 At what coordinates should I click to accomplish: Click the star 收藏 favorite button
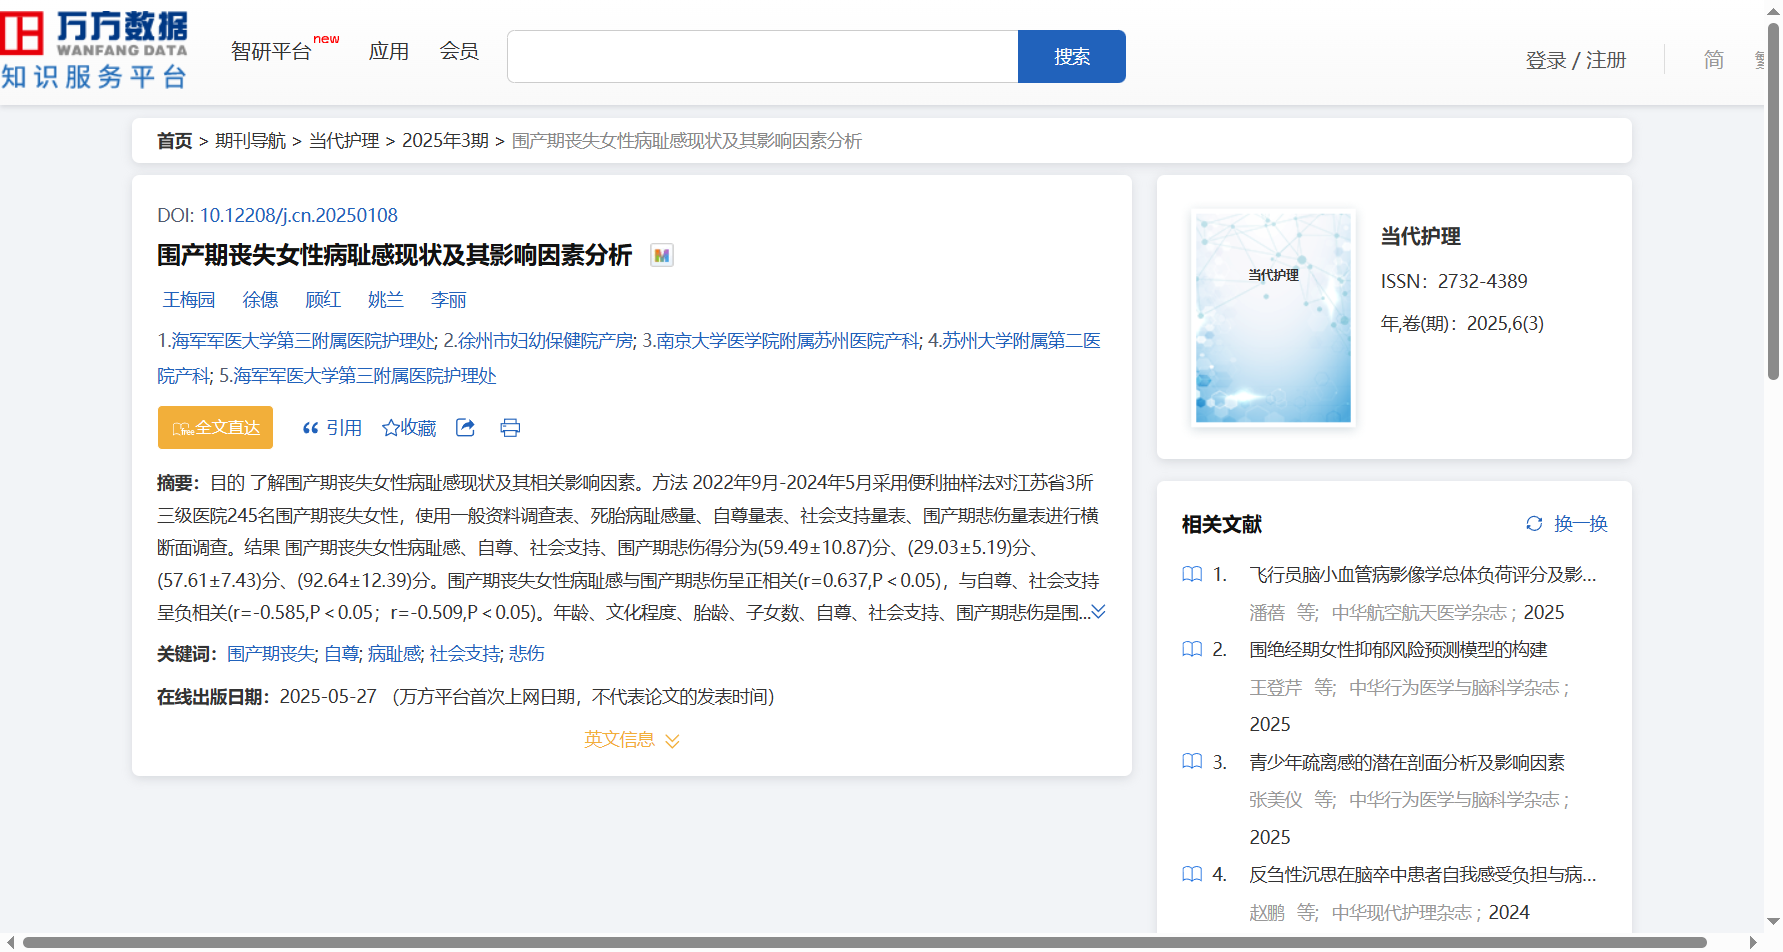[409, 428]
